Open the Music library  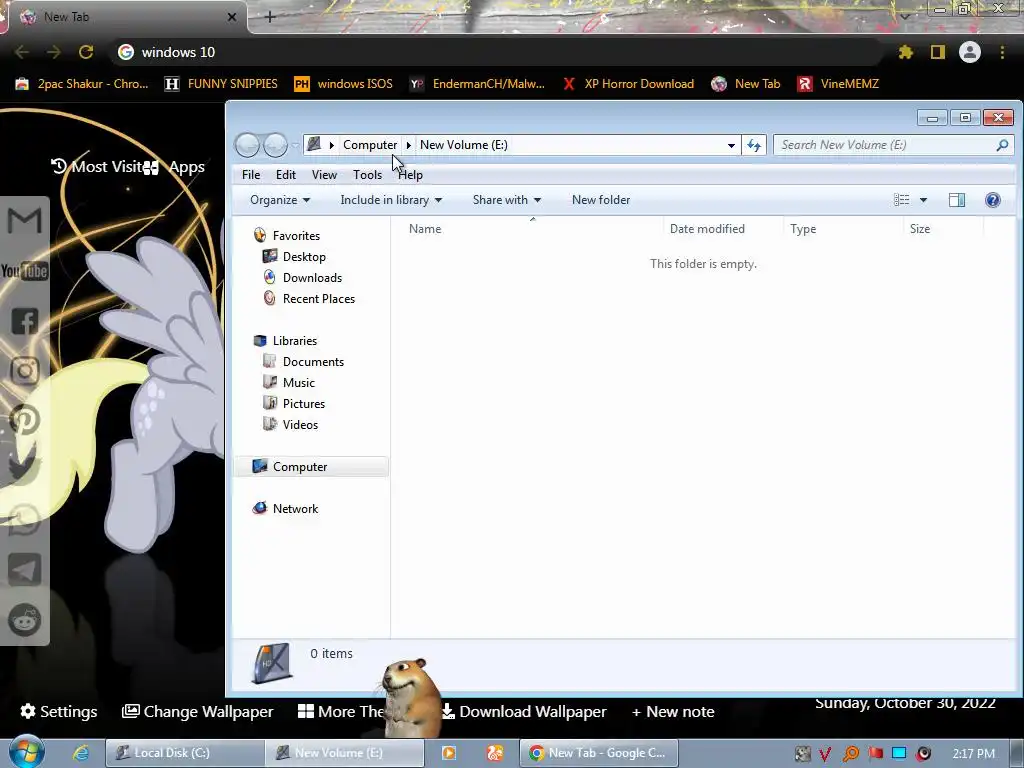click(x=298, y=383)
